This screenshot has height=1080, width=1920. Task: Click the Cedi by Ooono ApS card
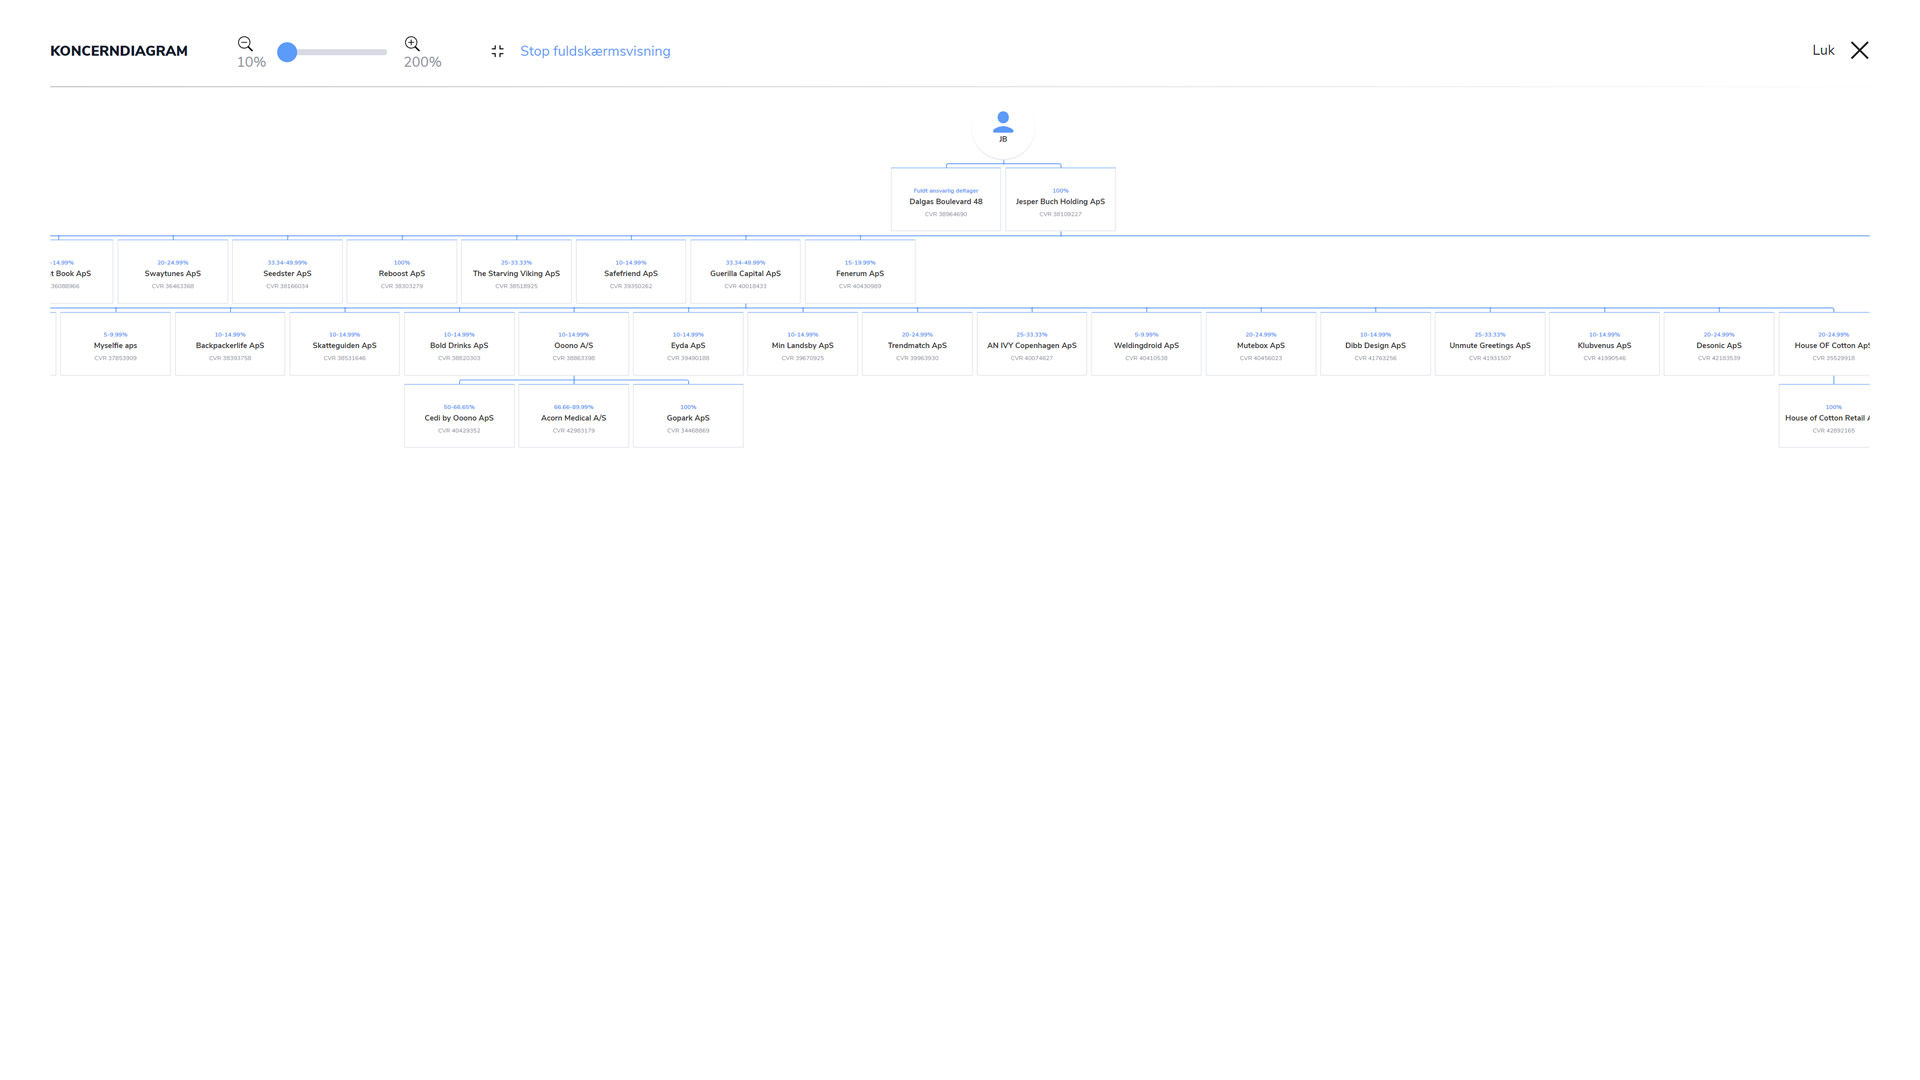click(x=459, y=416)
